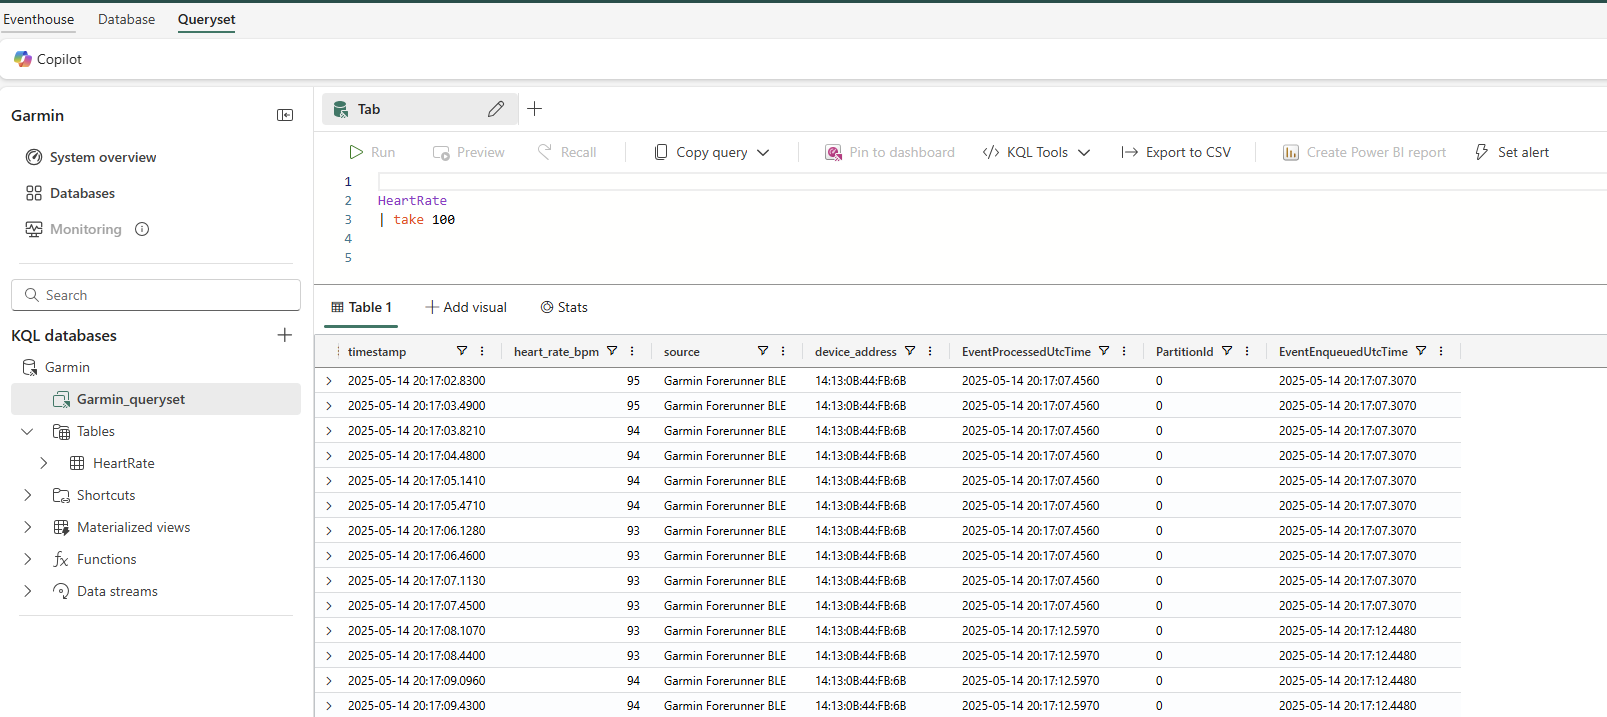The width and height of the screenshot is (1607, 717).
Task: Export results to CSV
Action: [1176, 152]
